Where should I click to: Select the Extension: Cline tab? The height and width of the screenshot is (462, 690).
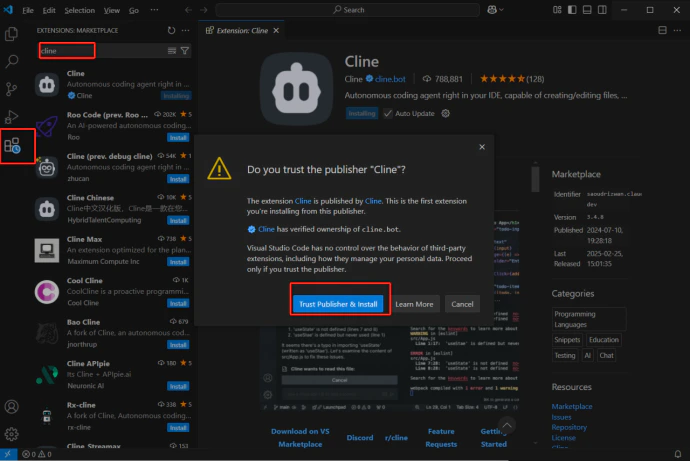point(241,30)
